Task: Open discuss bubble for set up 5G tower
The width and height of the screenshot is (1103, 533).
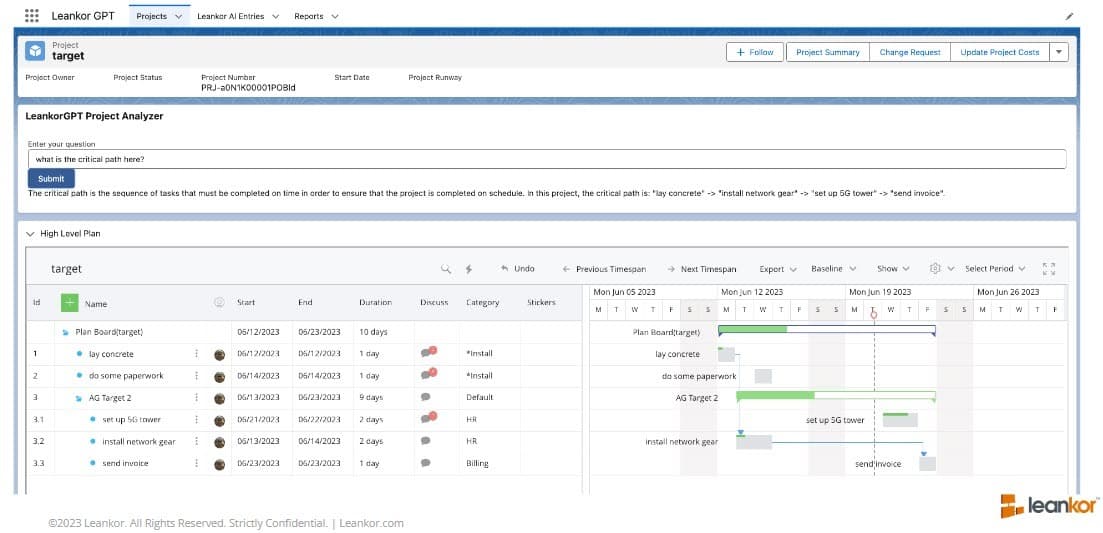Action: 428,418
